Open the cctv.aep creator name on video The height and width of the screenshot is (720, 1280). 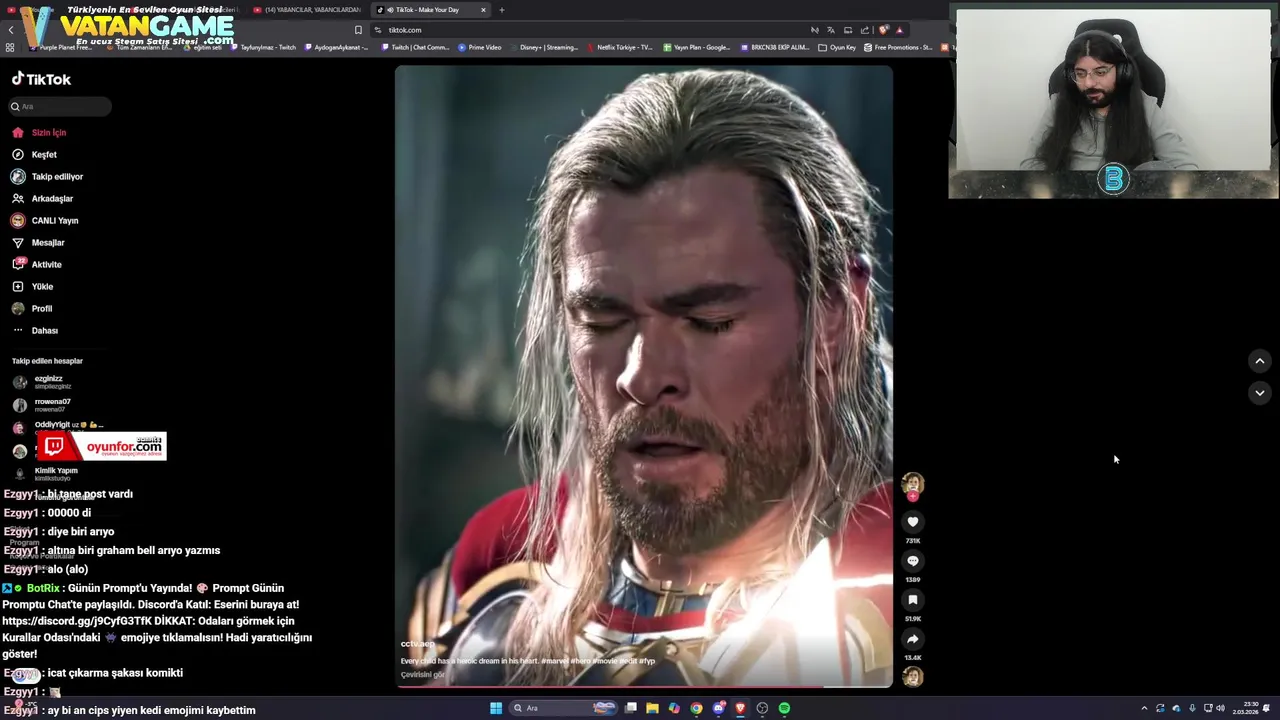(418, 644)
